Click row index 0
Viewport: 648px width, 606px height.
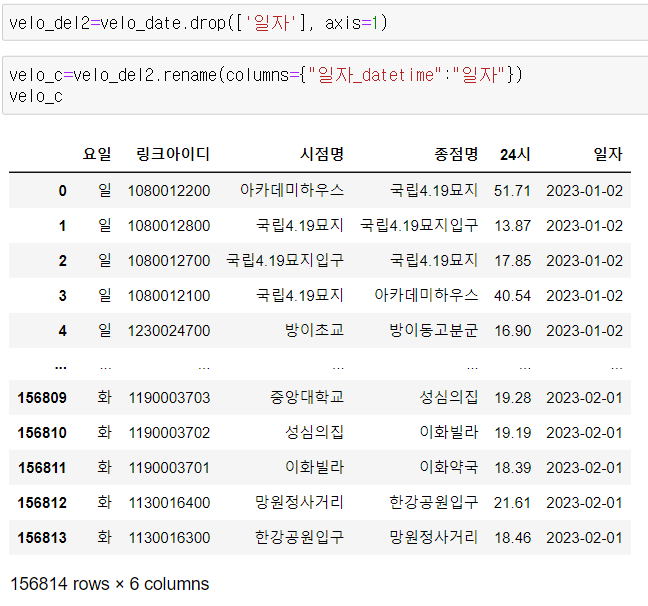(x=62, y=191)
